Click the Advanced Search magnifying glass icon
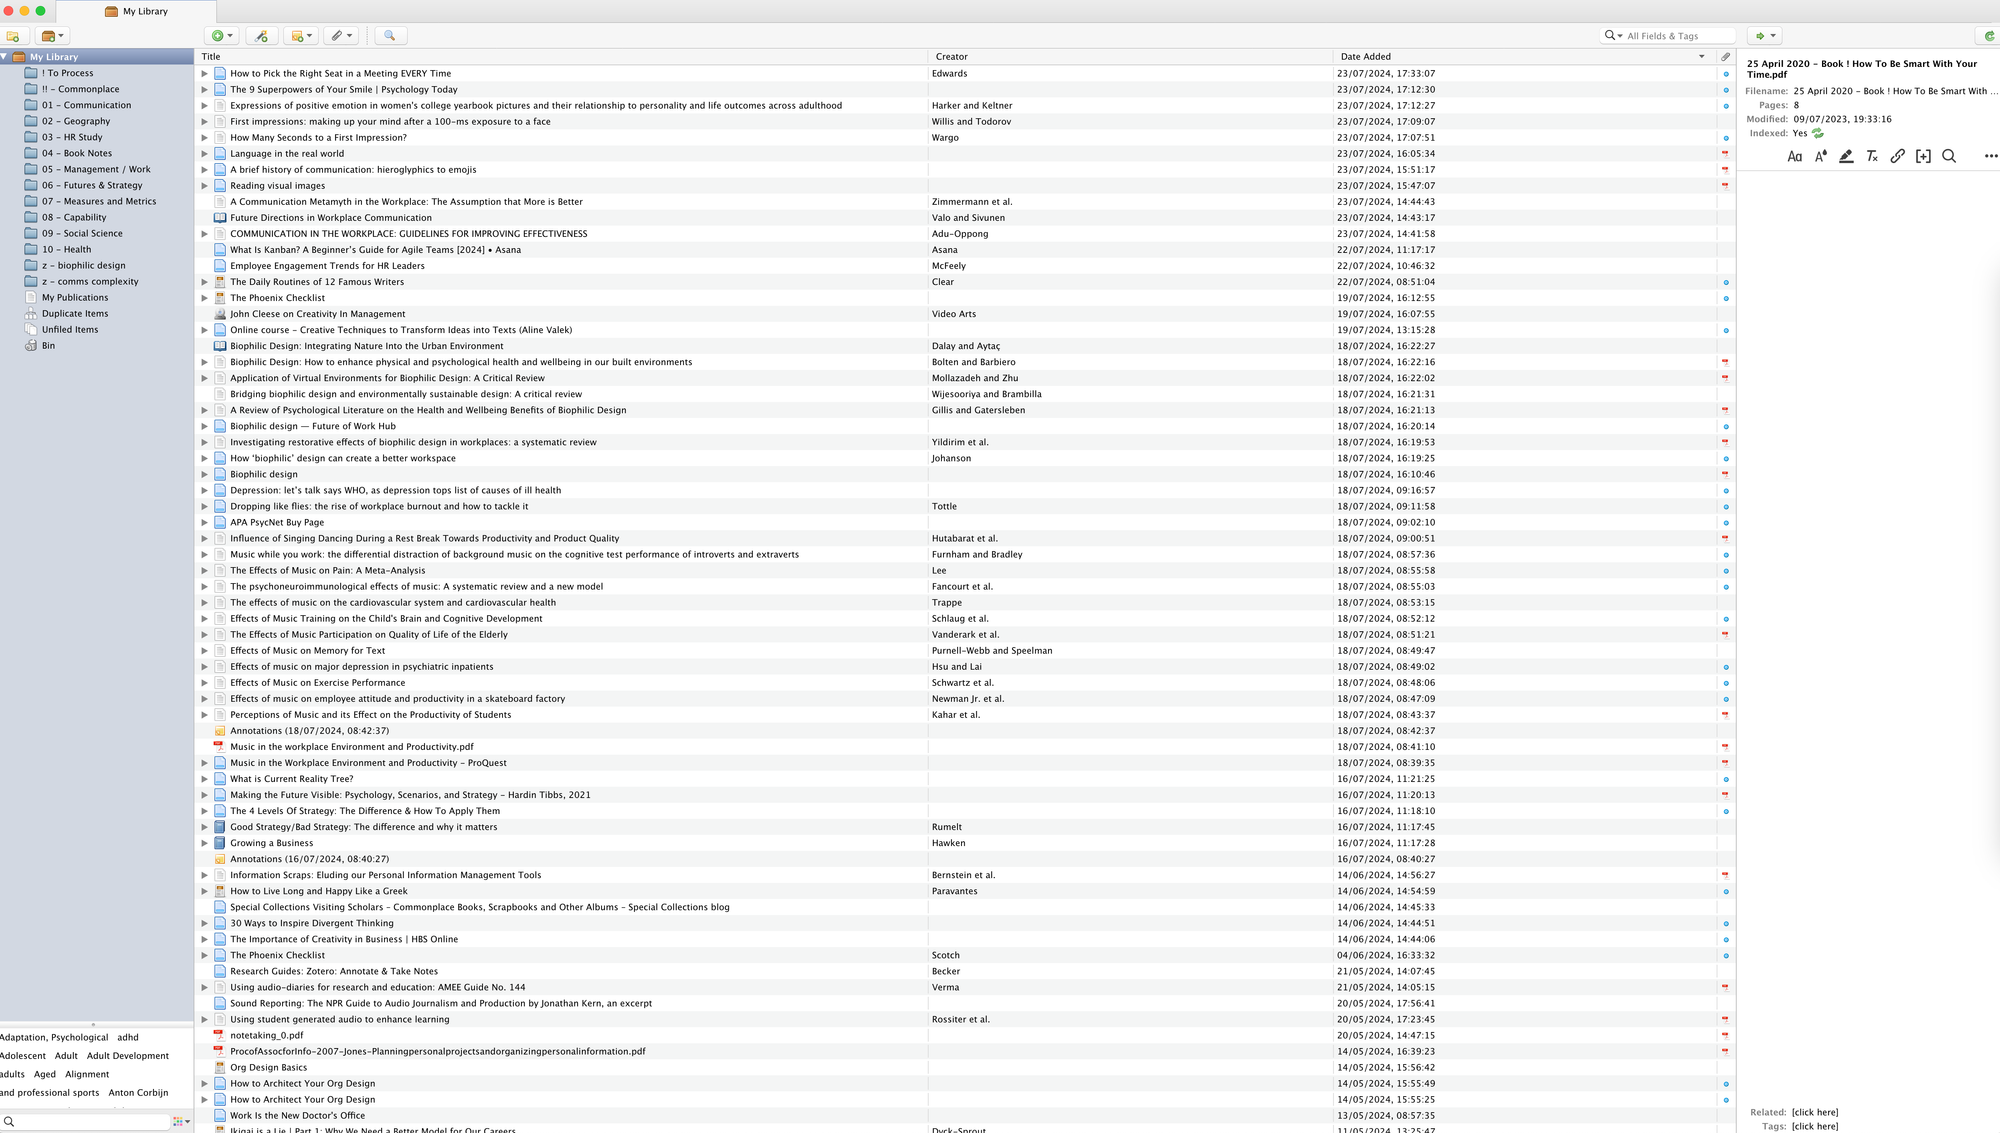Screen dimensions: 2000x1133 tap(390, 35)
